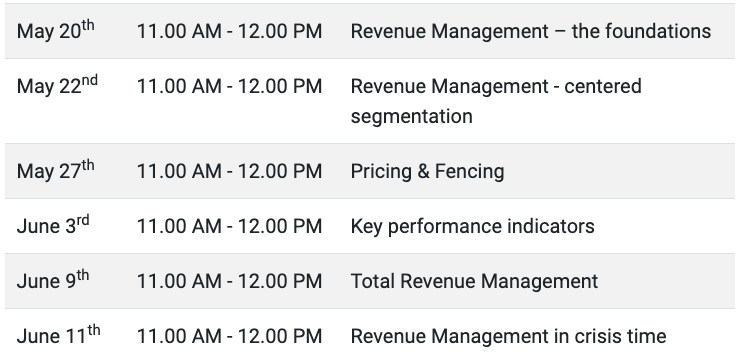Click 'Revenue Management - centered segmentation' title
Image resolution: width=744 pixels, height=362 pixels.
(x=496, y=101)
